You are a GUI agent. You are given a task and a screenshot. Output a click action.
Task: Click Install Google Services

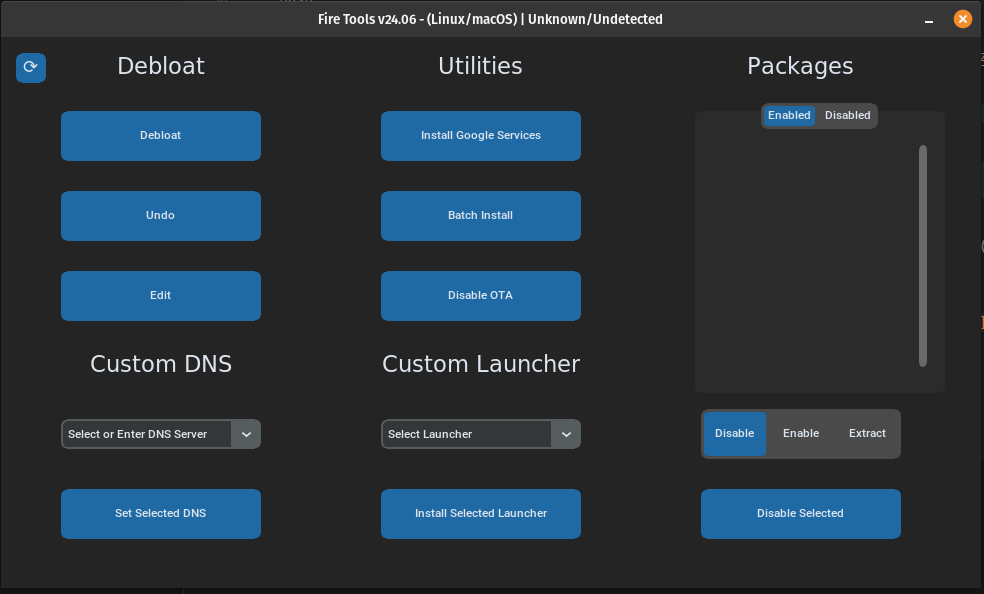[x=480, y=136]
